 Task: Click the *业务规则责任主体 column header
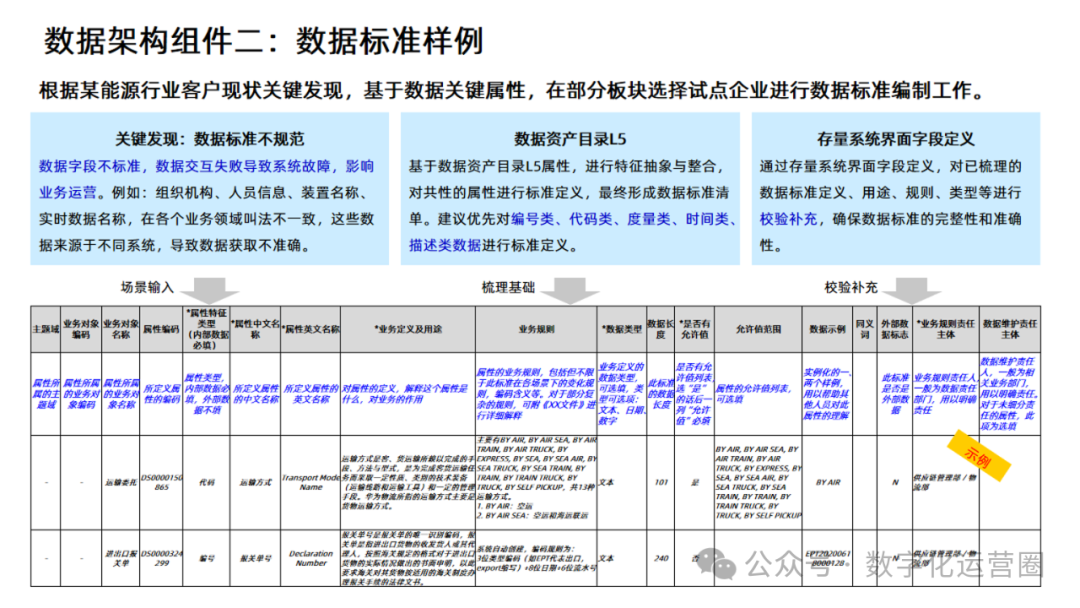tap(945, 329)
